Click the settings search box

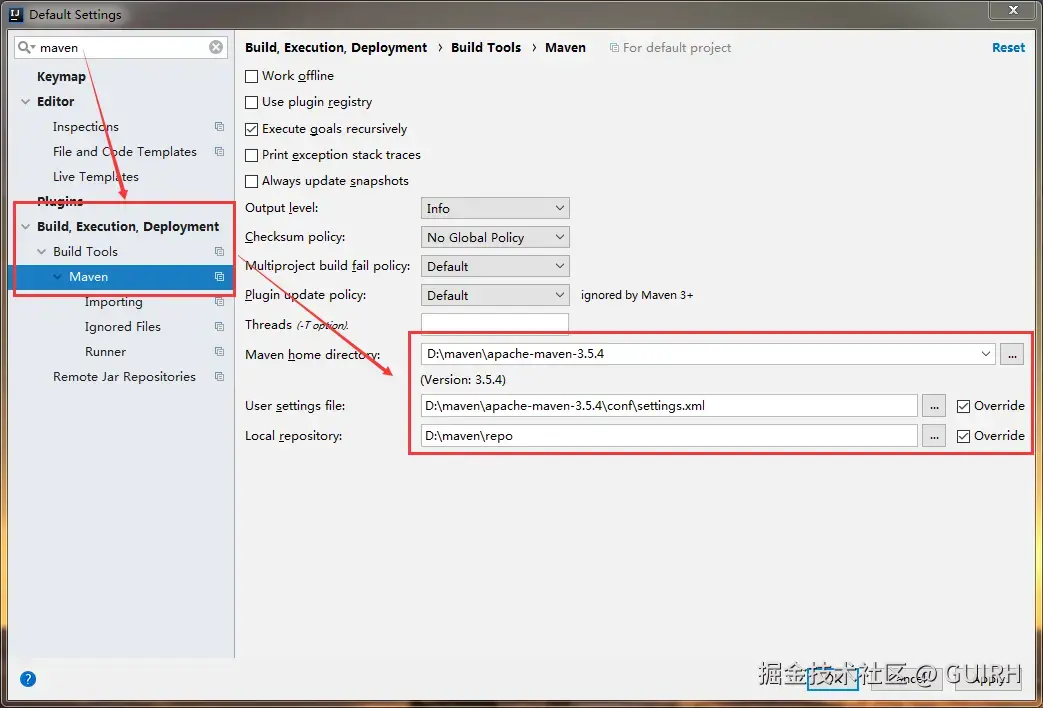click(x=121, y=47)
